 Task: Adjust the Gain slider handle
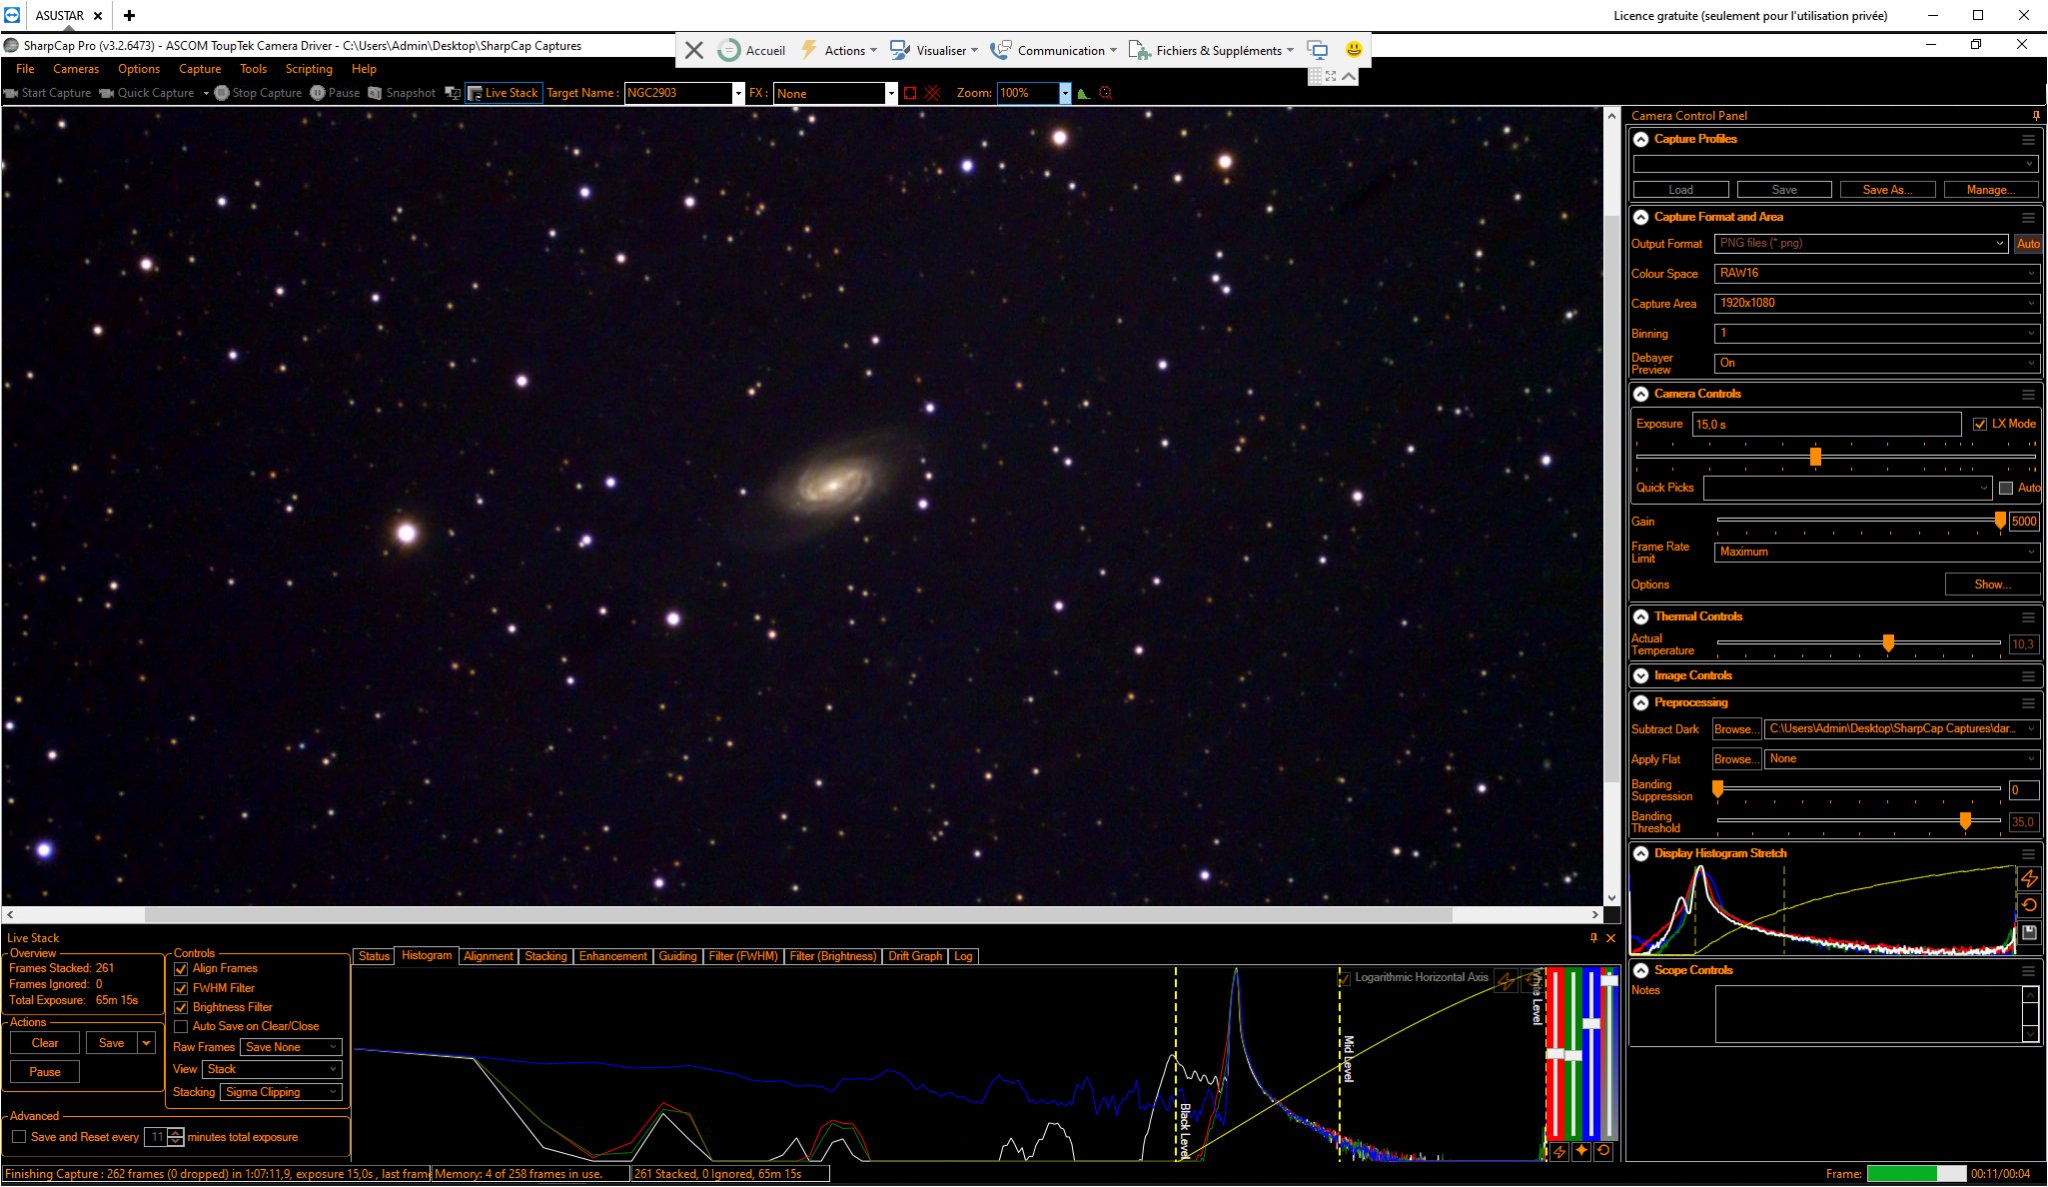[2000, 521]
